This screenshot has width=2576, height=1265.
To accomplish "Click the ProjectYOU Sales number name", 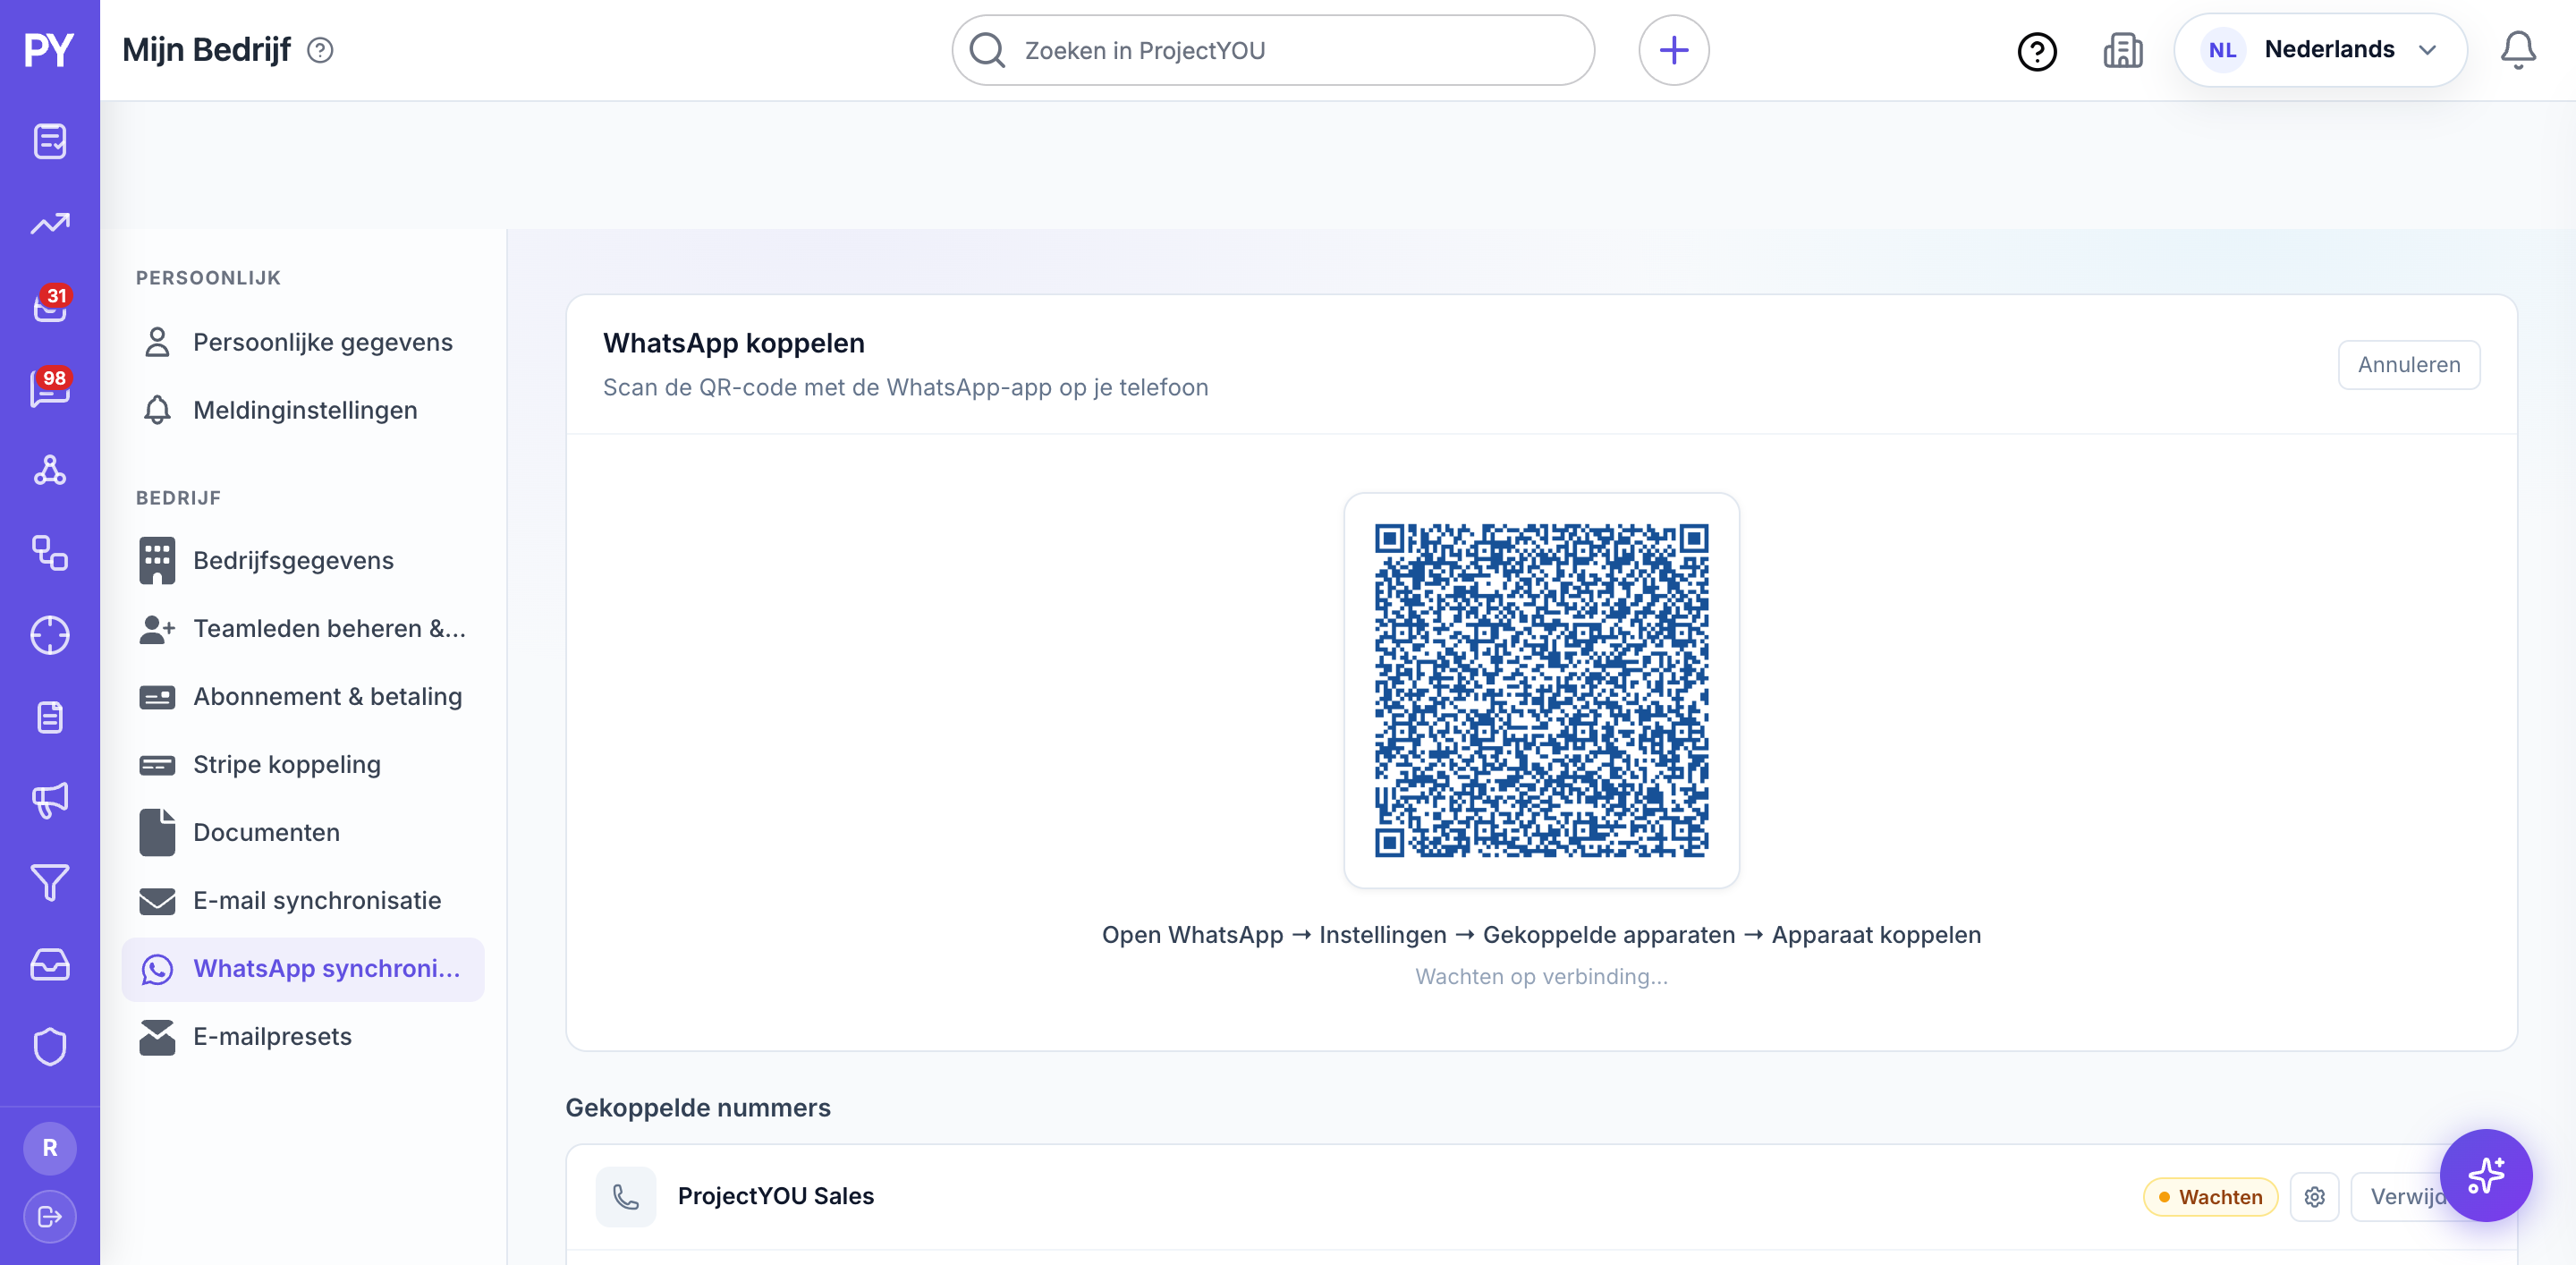I will [775, 1196].
